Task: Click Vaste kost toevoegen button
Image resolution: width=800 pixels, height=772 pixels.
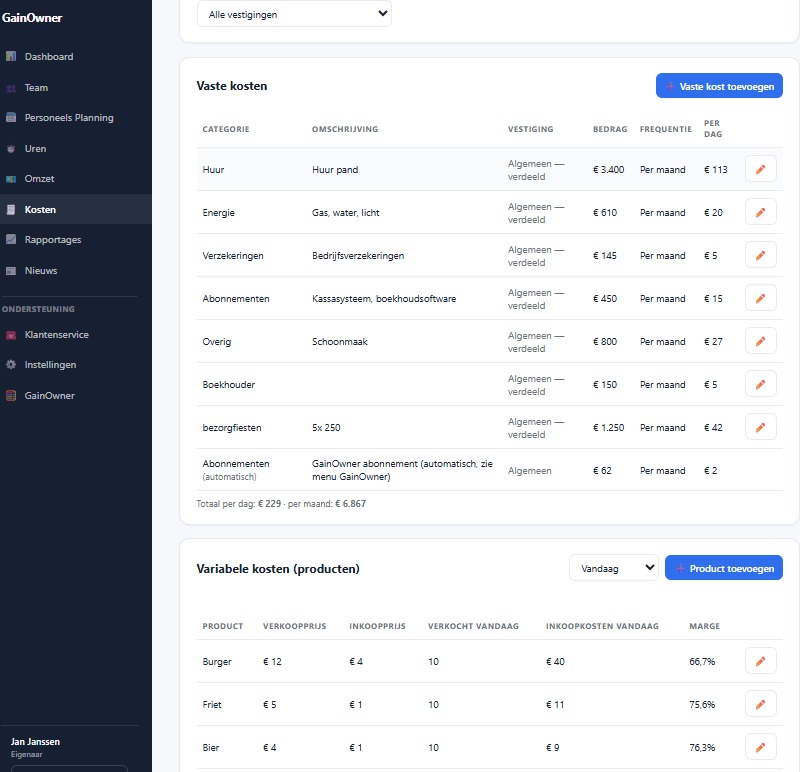Action: coord(719,86)
